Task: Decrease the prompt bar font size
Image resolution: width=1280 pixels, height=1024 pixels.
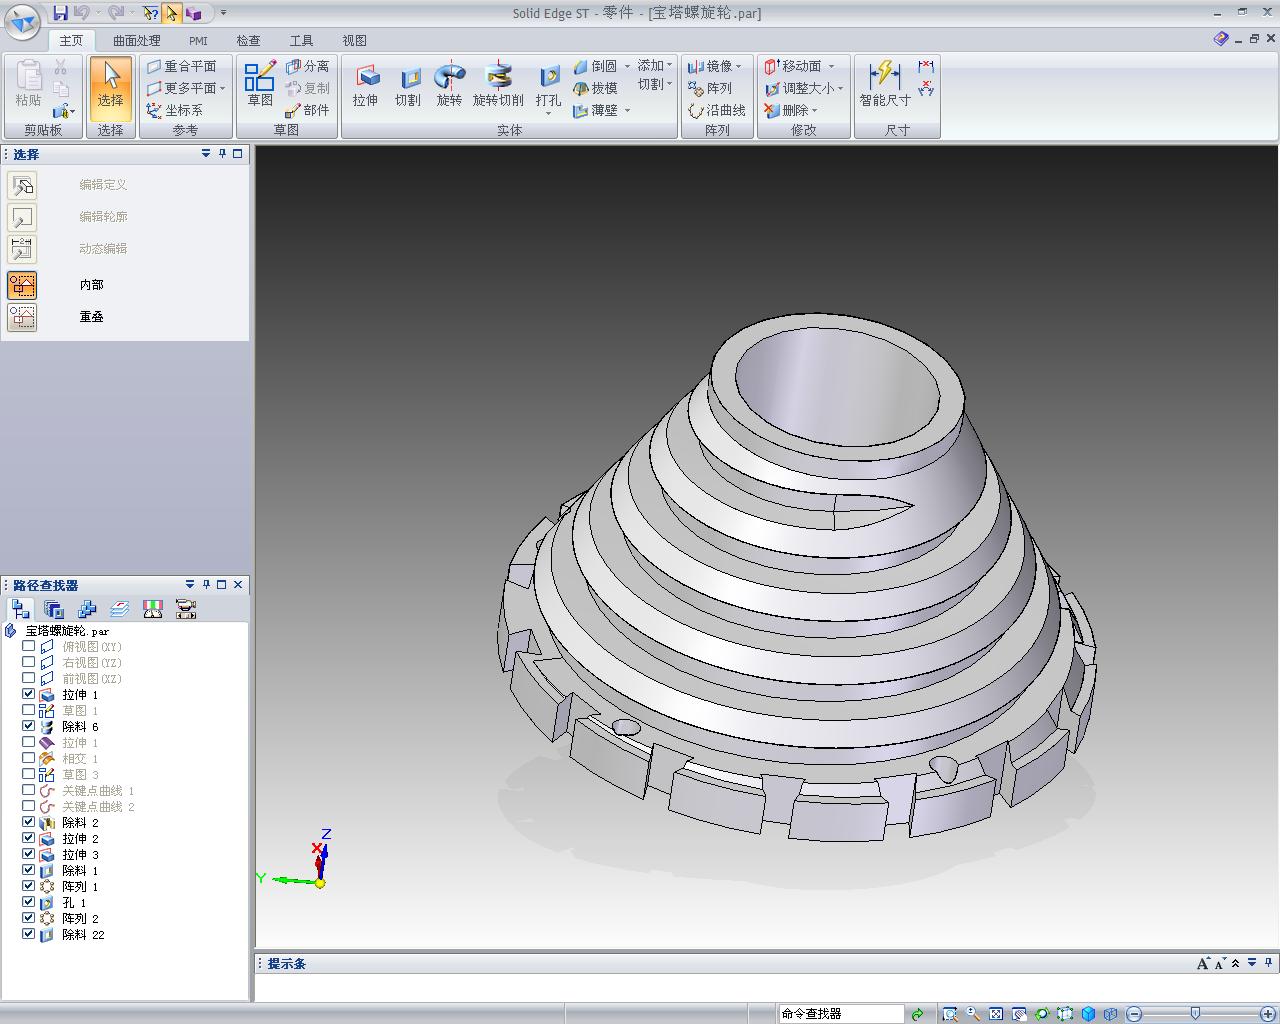Action: 1220,964
